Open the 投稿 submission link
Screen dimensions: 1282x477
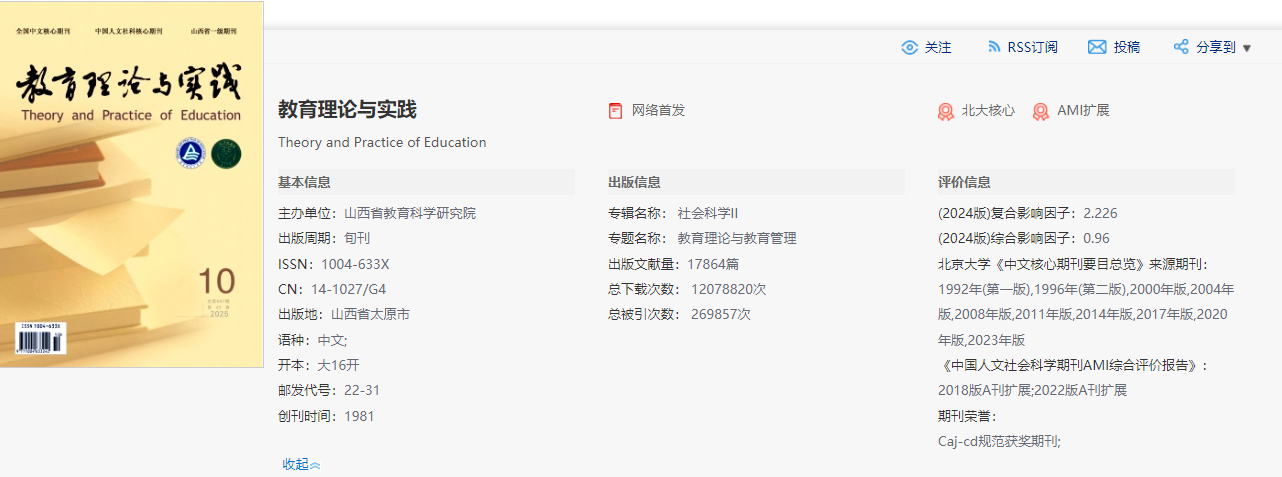point(1127,47)
